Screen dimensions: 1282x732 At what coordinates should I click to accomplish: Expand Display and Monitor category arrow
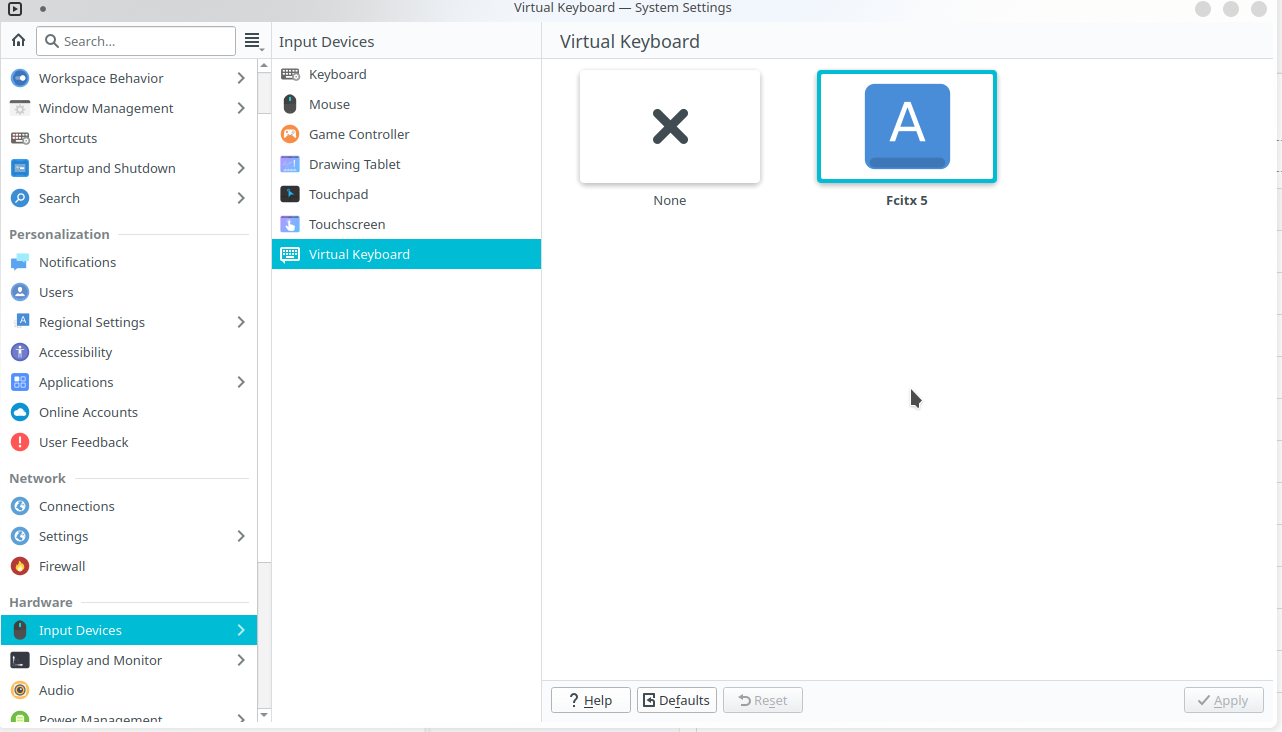[x=241, y=660]
